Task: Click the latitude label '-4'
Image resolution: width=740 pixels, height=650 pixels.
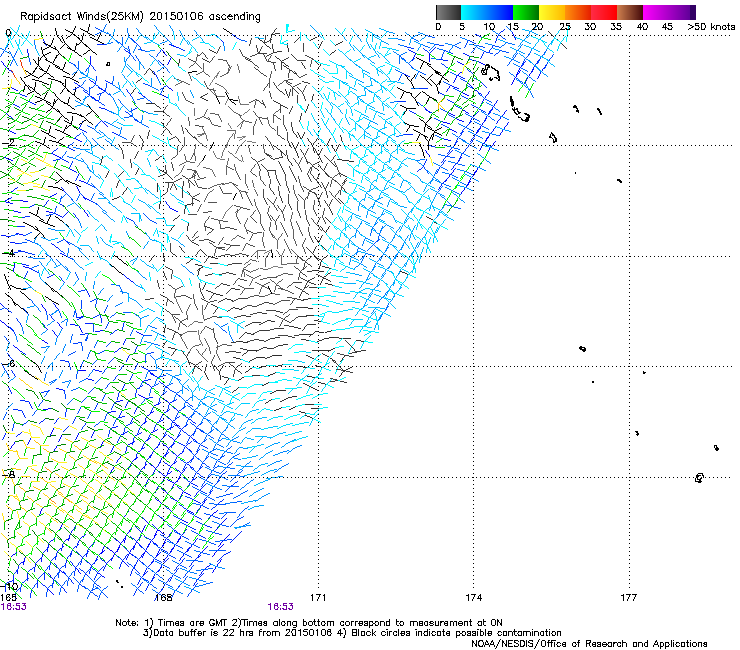Action: pyautogui.click(x=10, y=253)
